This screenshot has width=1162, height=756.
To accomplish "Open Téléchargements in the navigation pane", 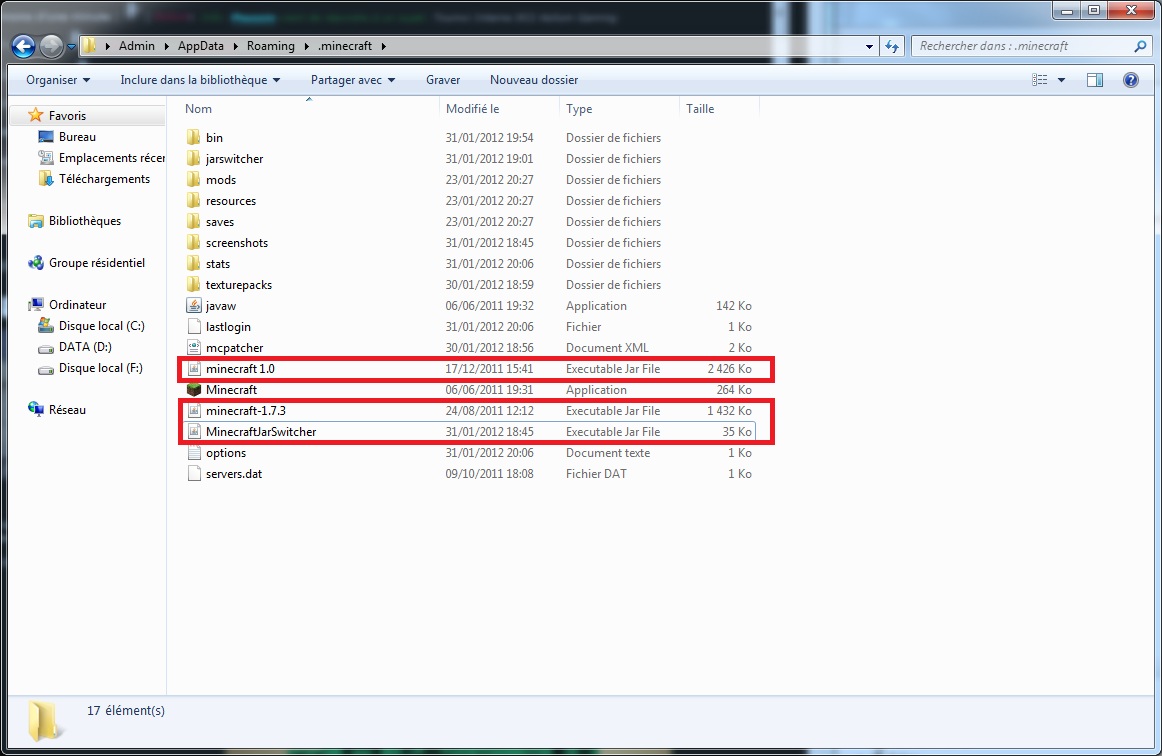I will click(x=104, y=179).
